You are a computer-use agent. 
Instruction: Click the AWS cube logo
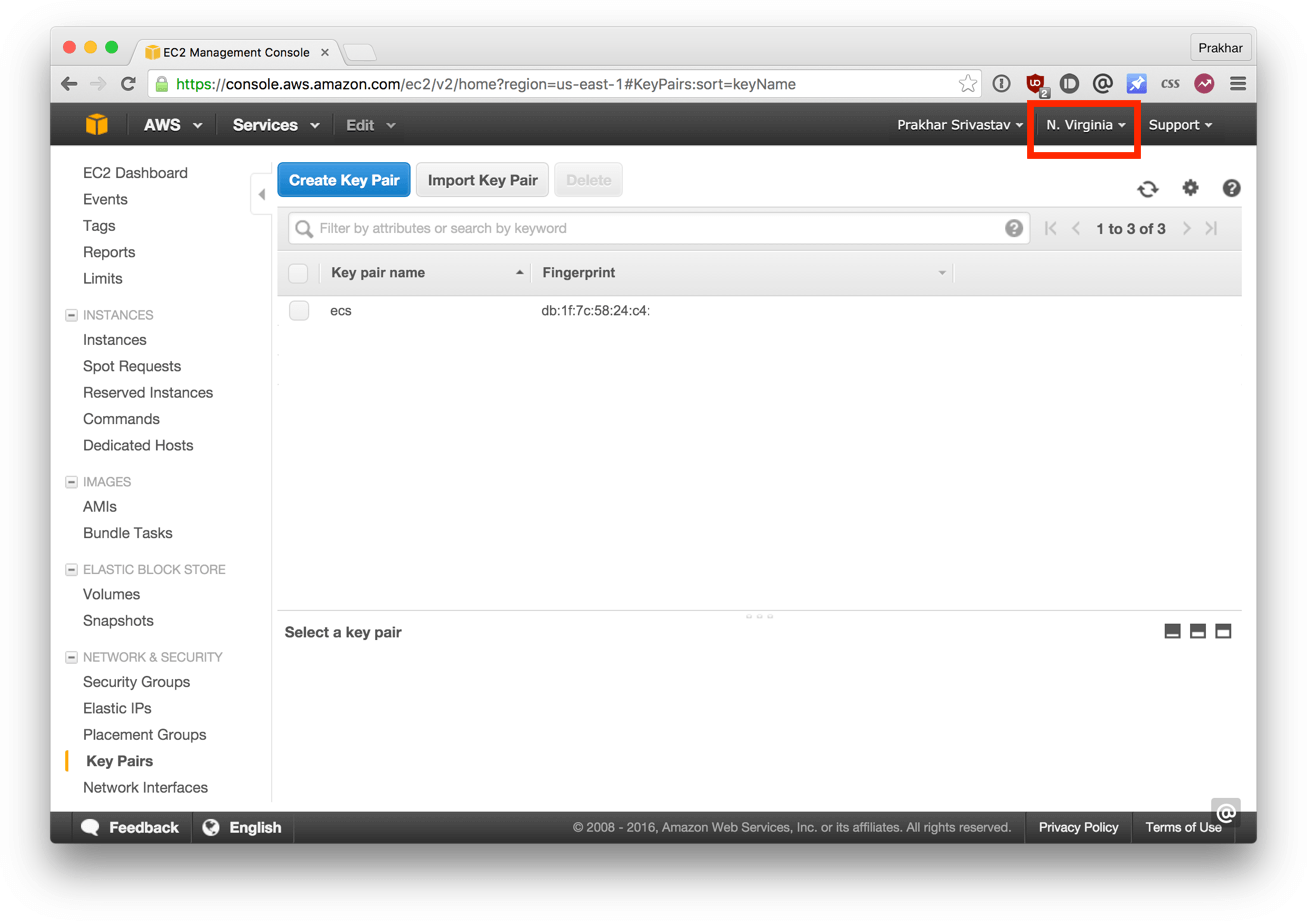coord(96,125)
